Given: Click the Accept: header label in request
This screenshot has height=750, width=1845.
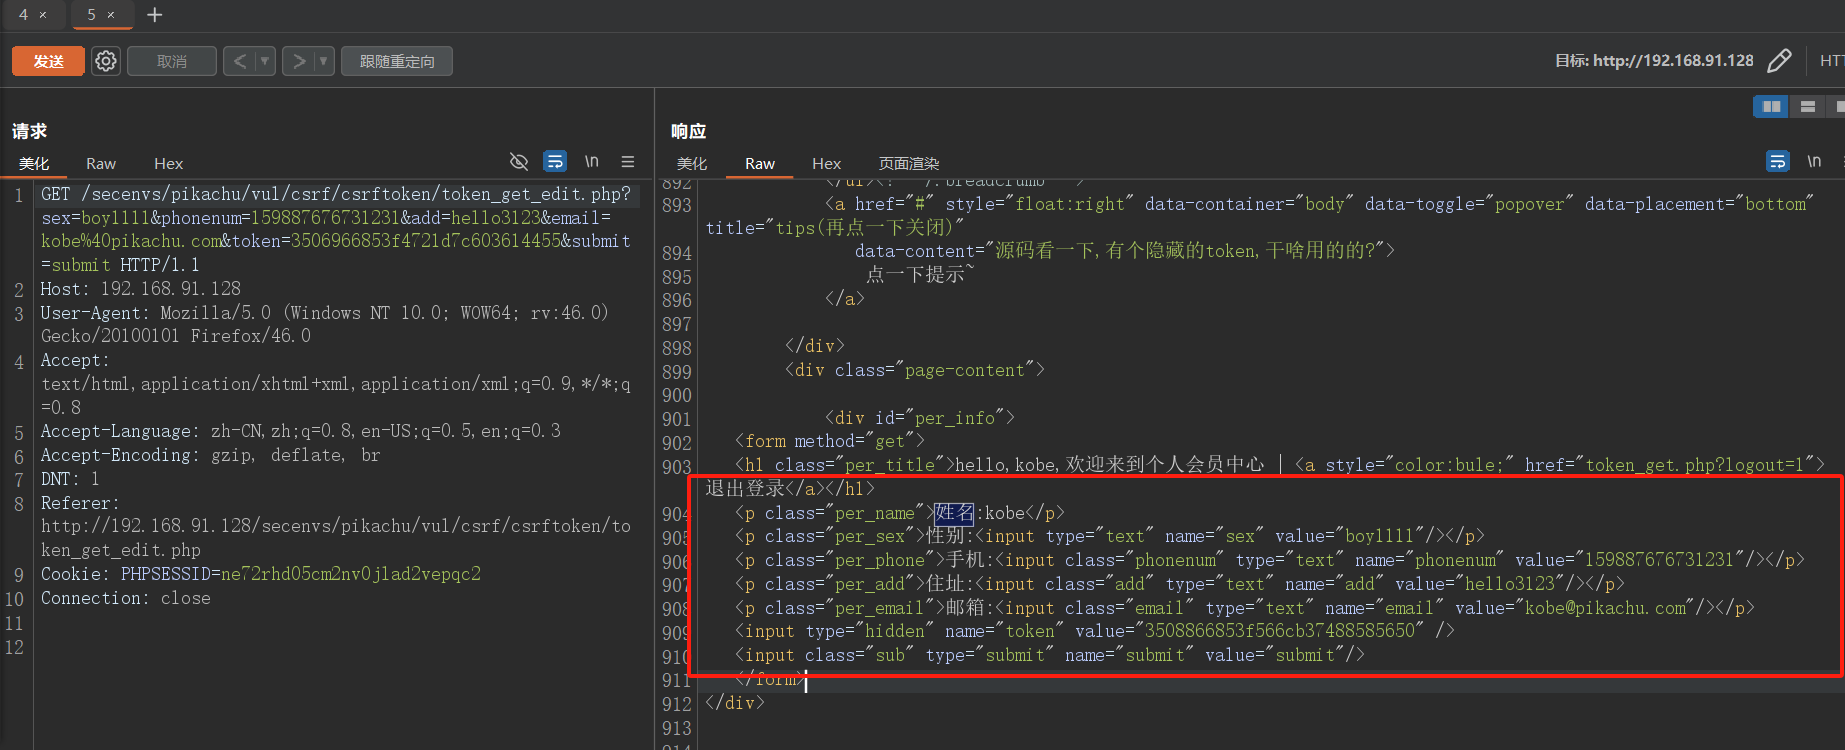Looking at the screenshot, I should click(x=75, y=360).
